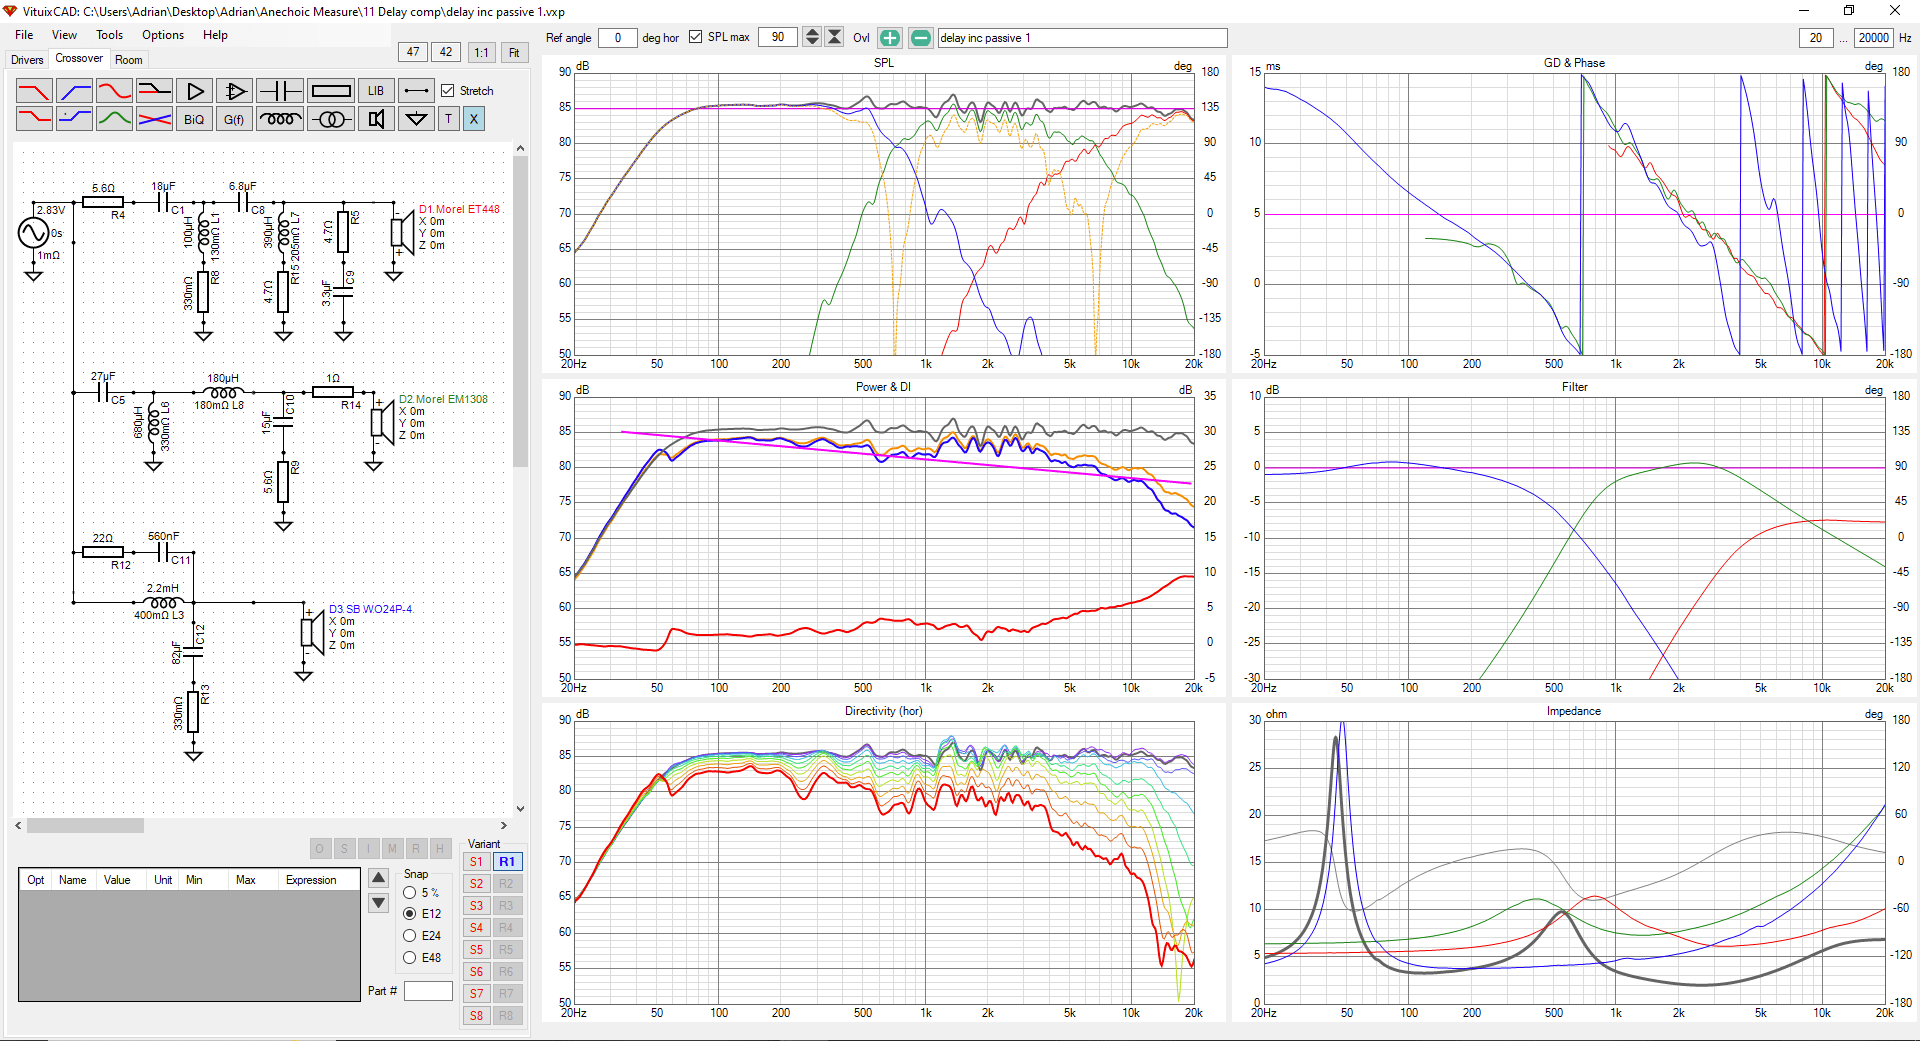Activate variant S1 toggle
This screenshot has height=1041, width=1920.
click(477, 862)
